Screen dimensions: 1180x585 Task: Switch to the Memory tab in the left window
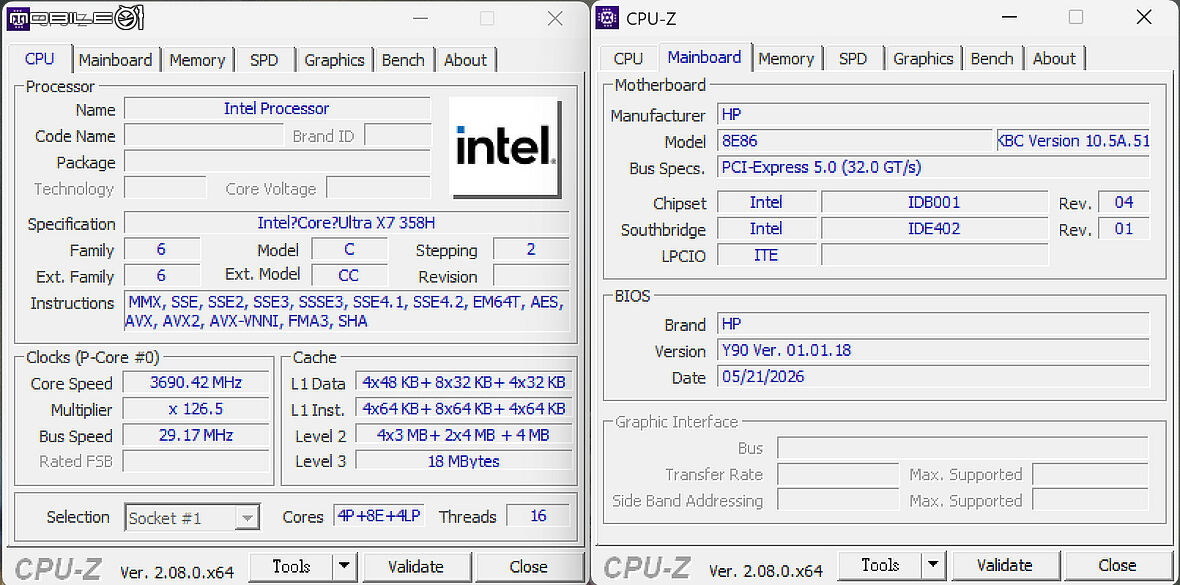(x=197, y=59)
